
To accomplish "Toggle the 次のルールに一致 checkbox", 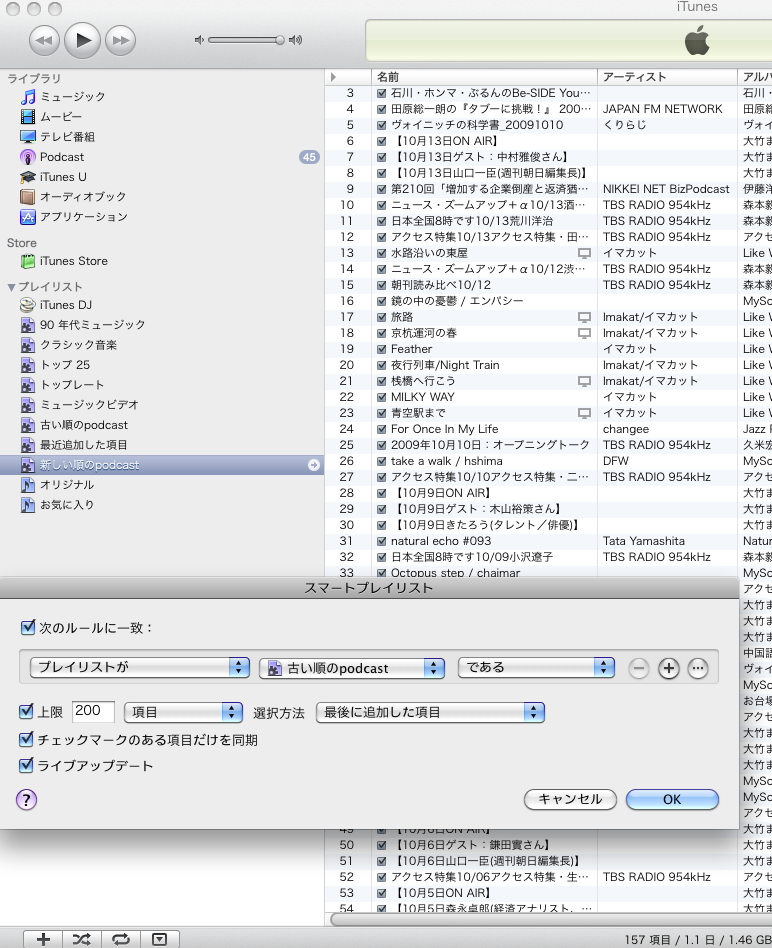I will [x=27, y=628].
